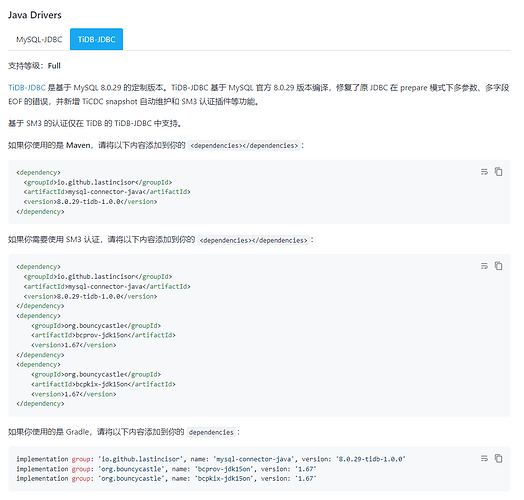This screenshot has height=500, width=524.
Task: Switch to the MySQL-JDBC tab
Action: (x=39, y=39)
